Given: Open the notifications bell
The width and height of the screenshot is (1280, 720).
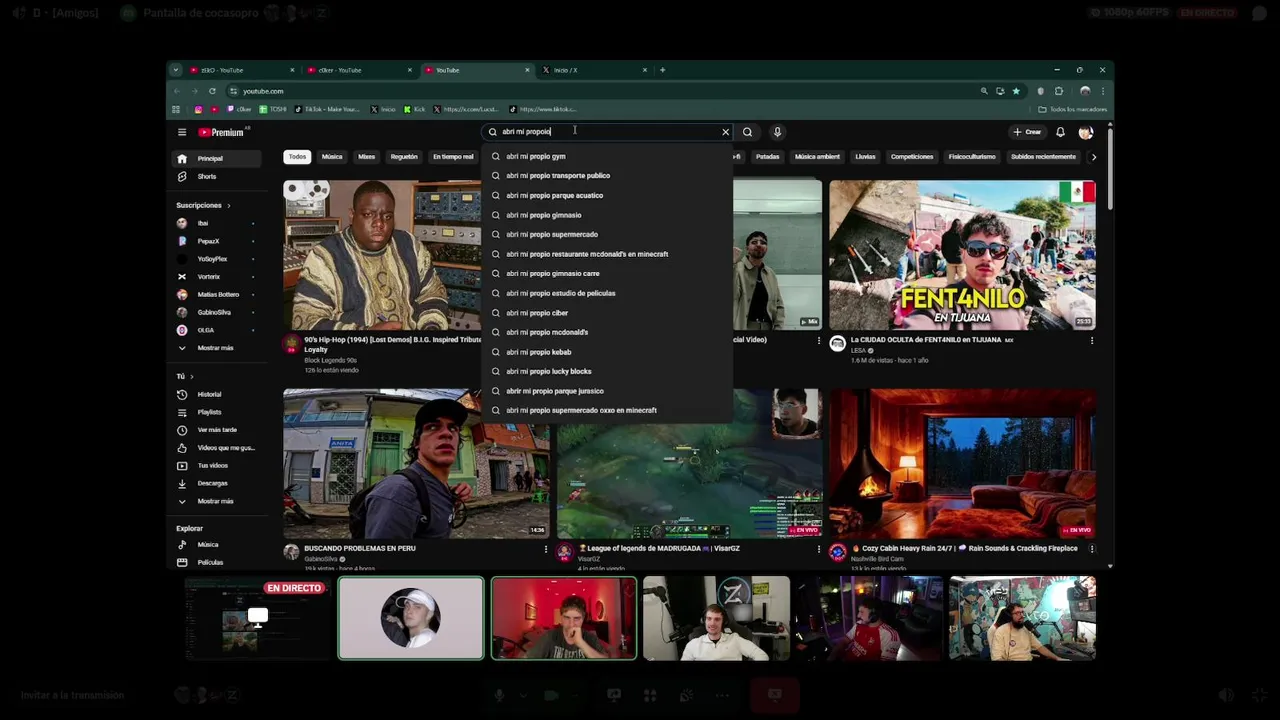Looking at the screenshot, I should pos(1060,132).
